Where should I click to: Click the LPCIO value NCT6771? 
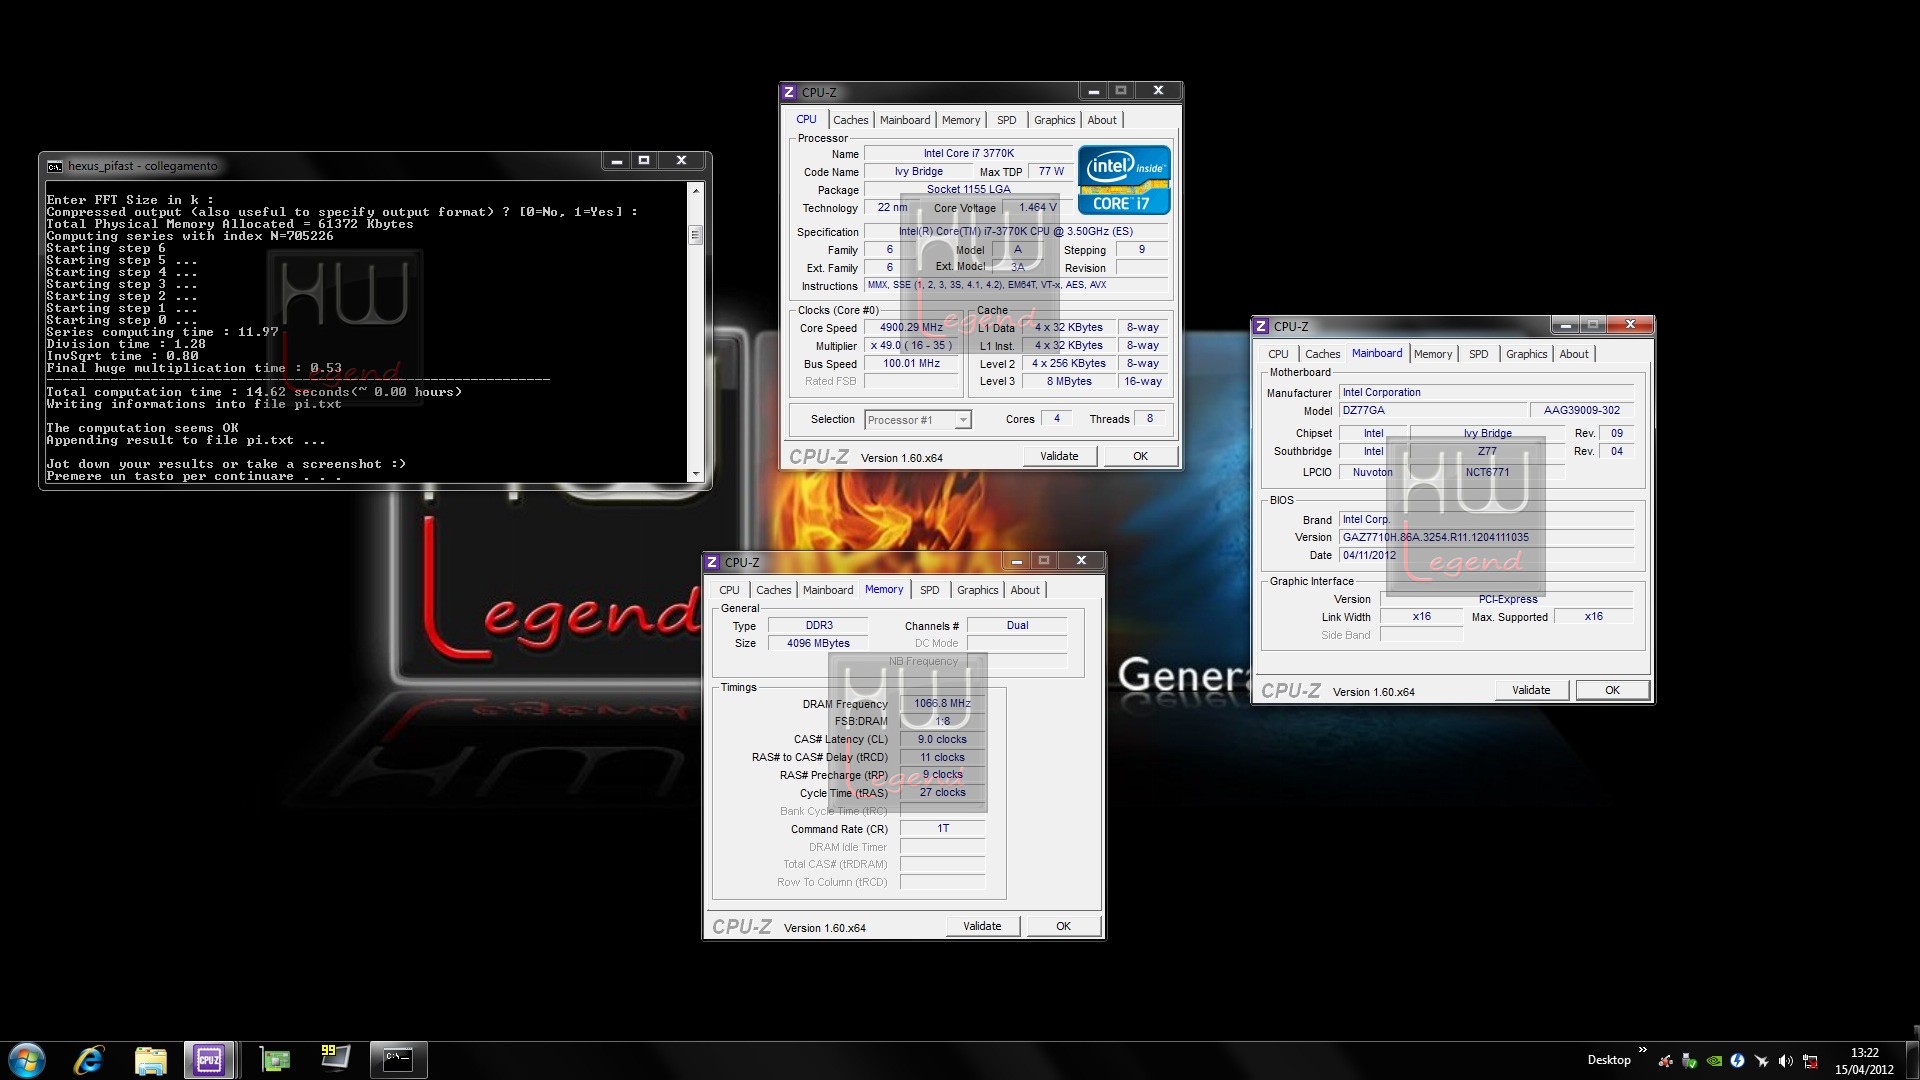1487,472
